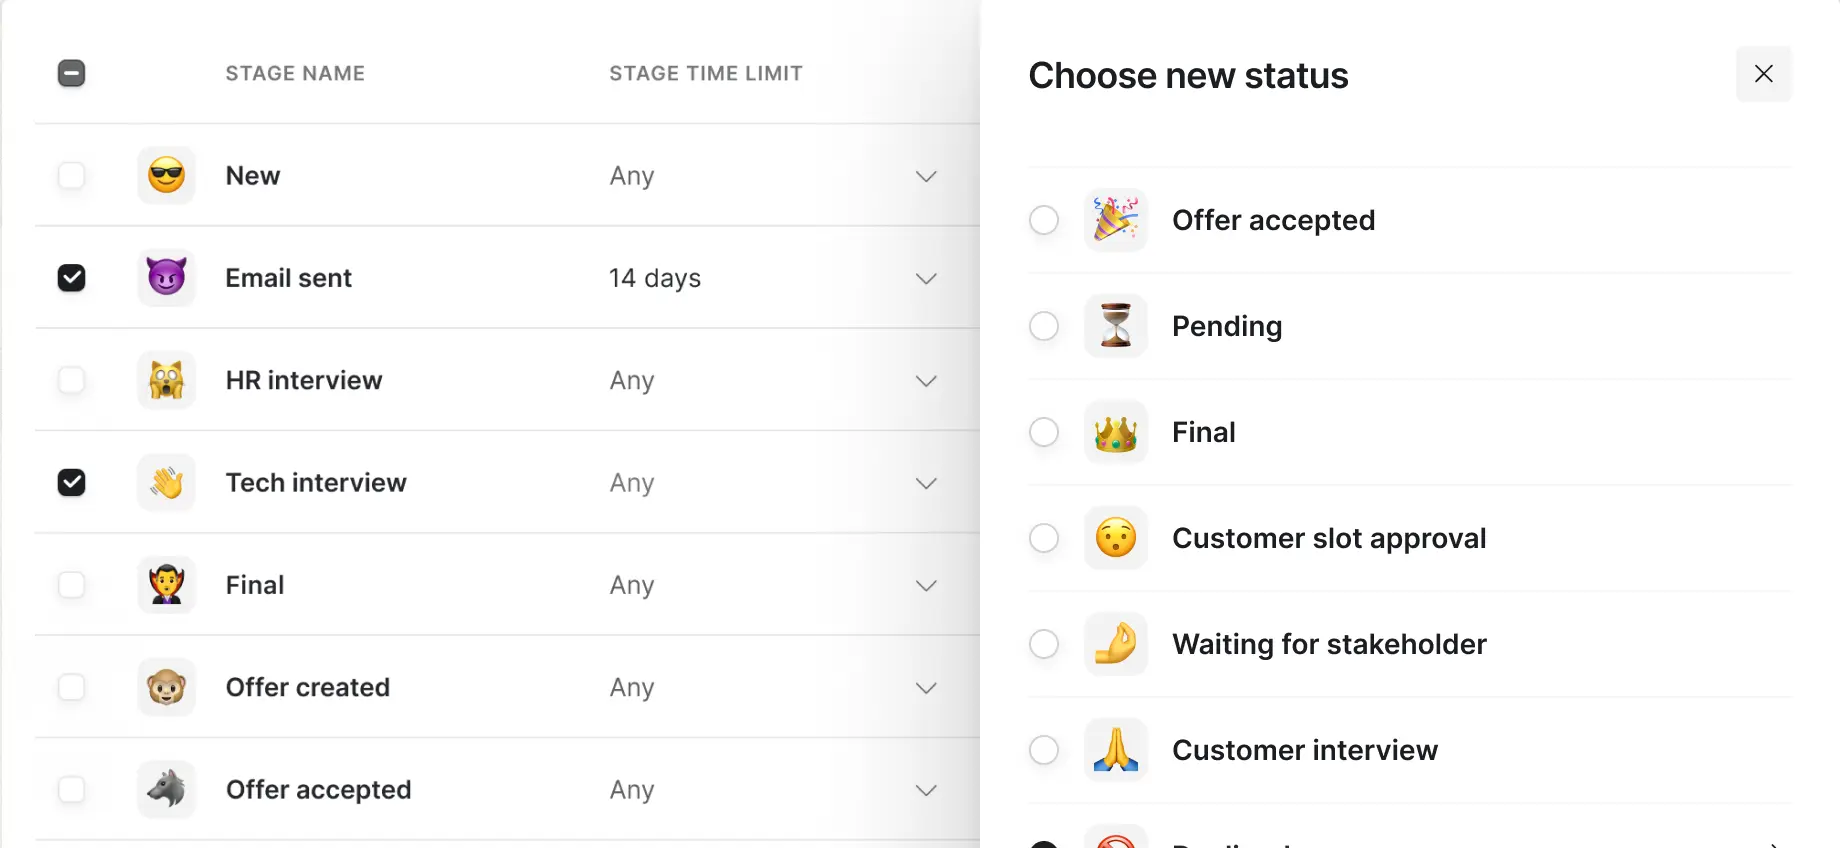This screenshot has width=1840, height=848.
Task: Click the Waiting for stakeholder label
Action: 1328,644
